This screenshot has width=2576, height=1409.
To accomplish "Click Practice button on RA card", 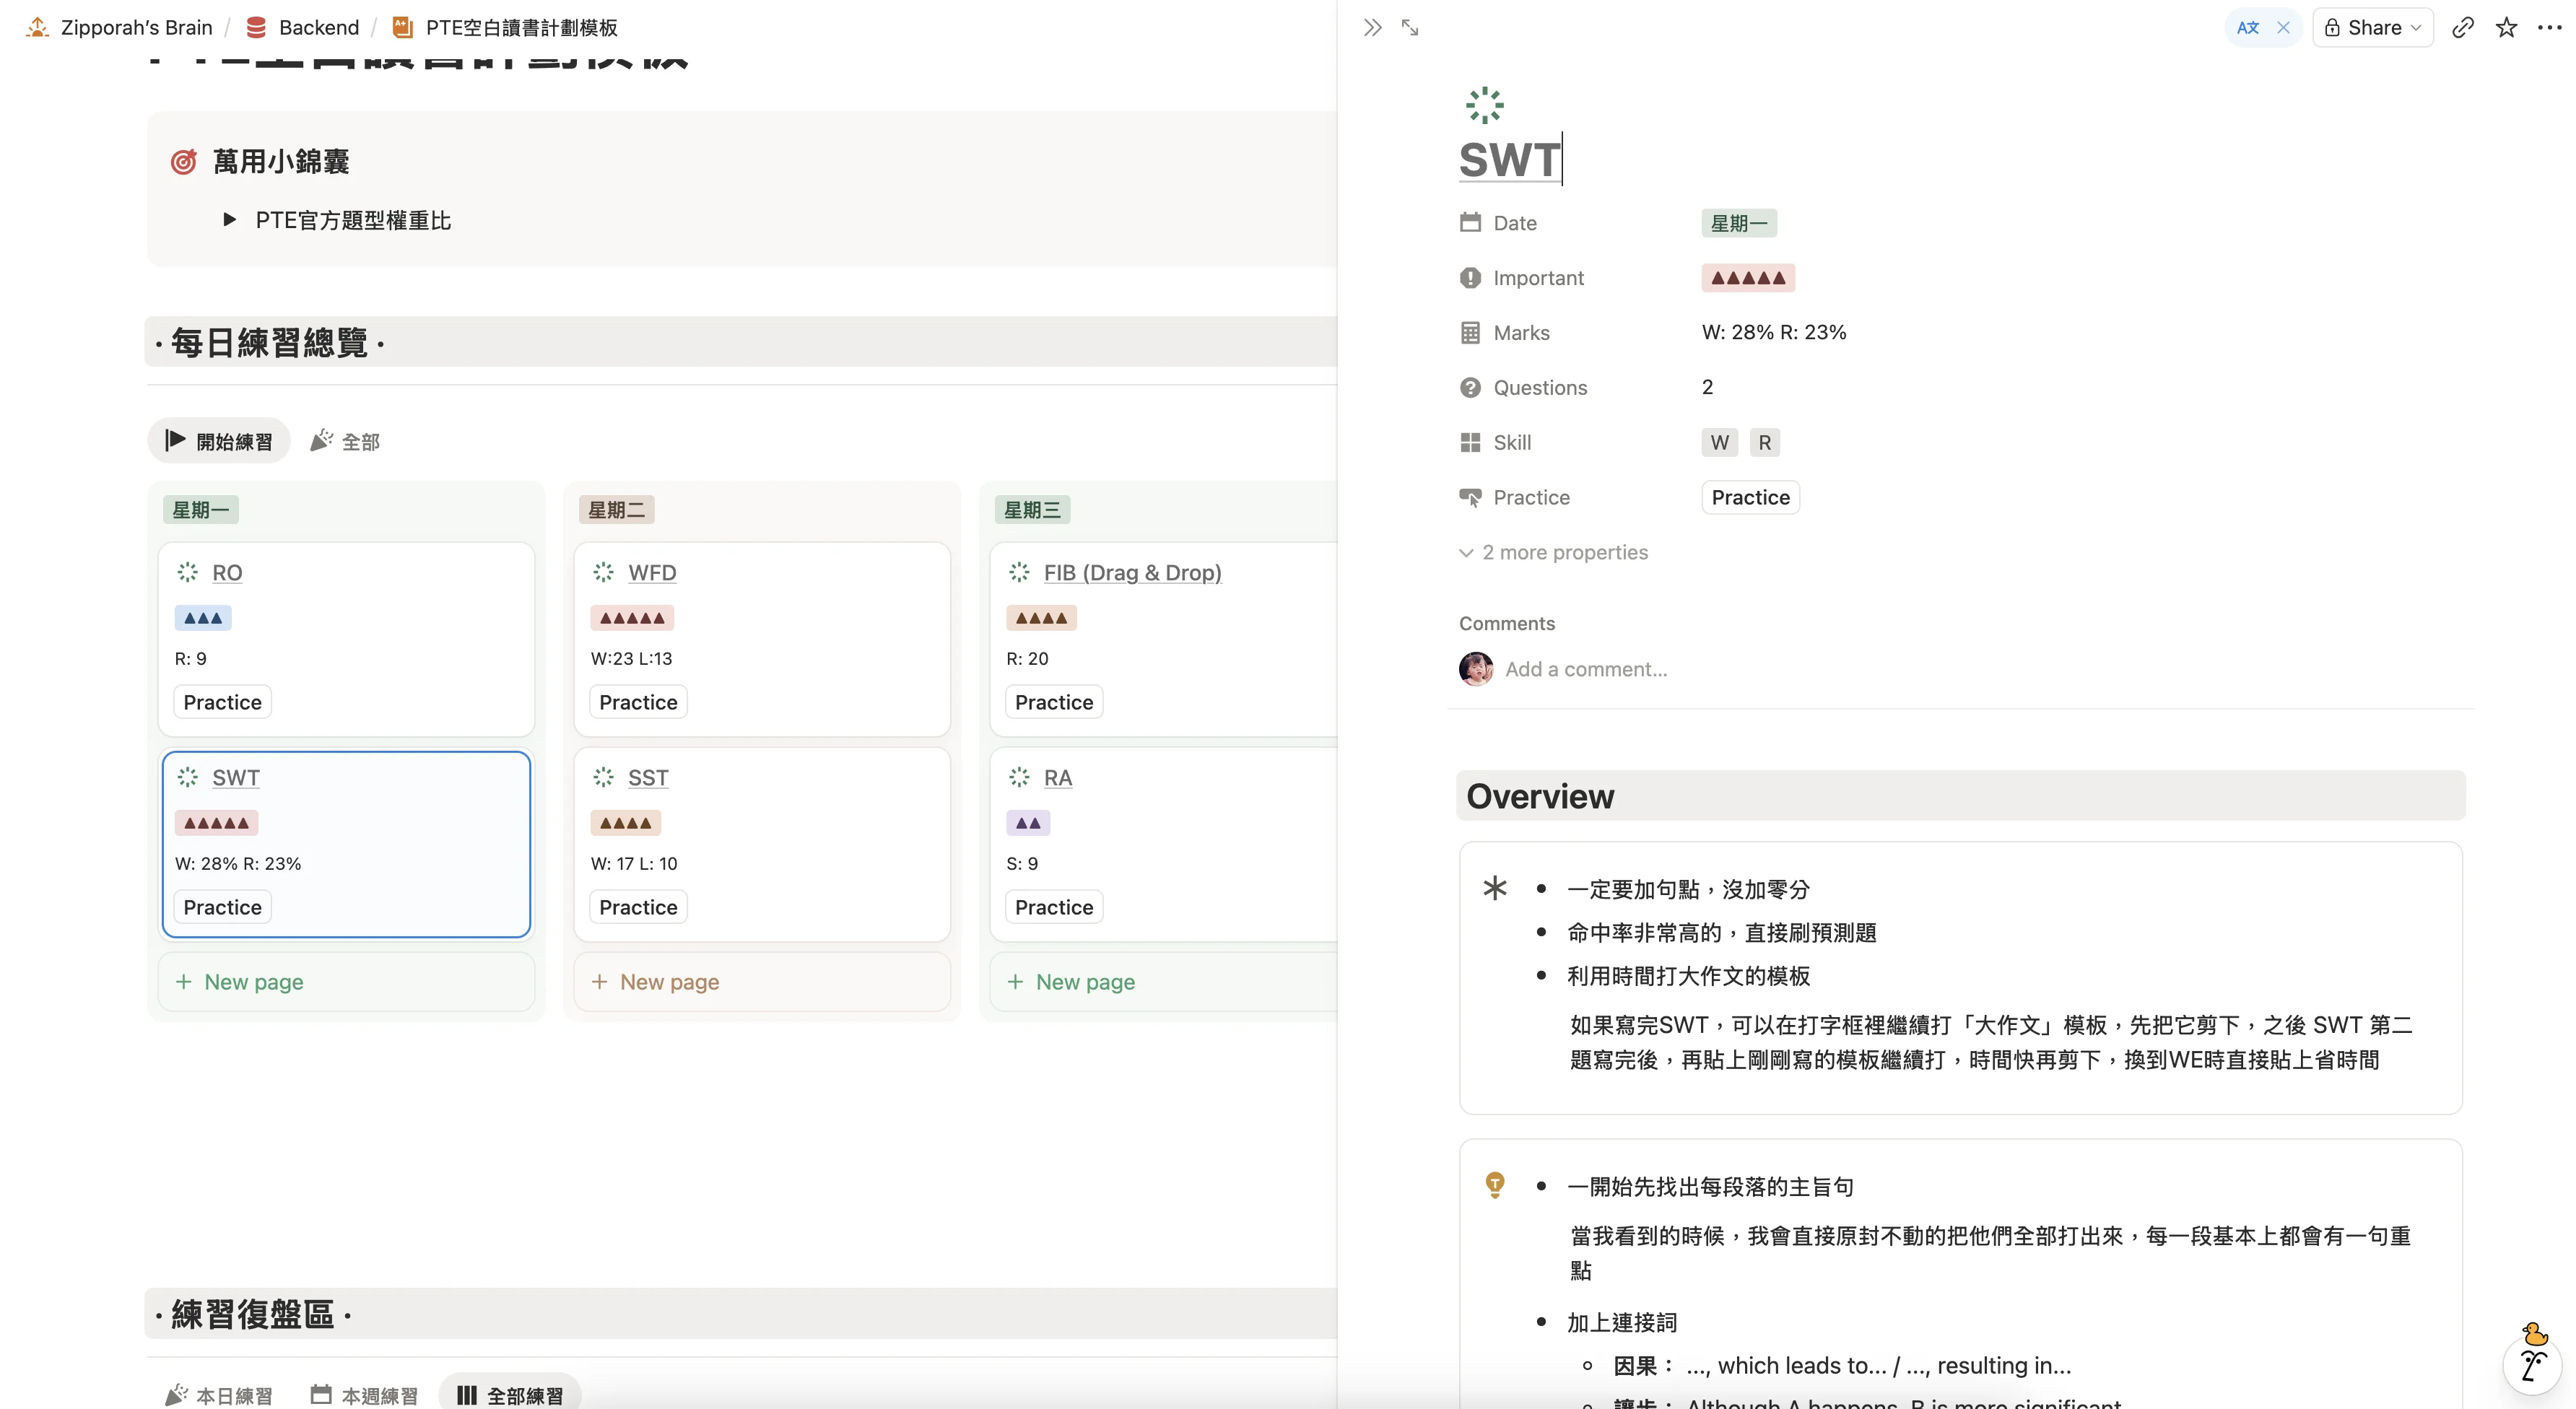I will tap(1054, 908).
